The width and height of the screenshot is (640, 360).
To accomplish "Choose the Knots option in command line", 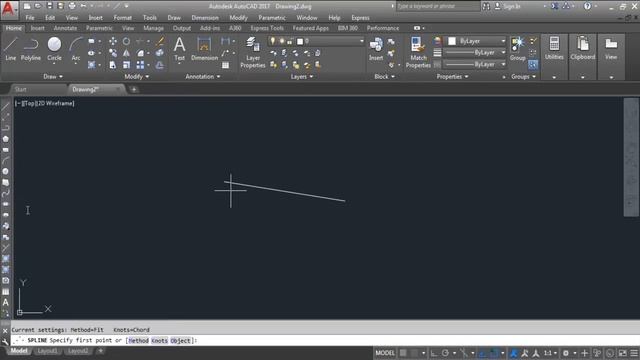I will click(x=160, y=340).
